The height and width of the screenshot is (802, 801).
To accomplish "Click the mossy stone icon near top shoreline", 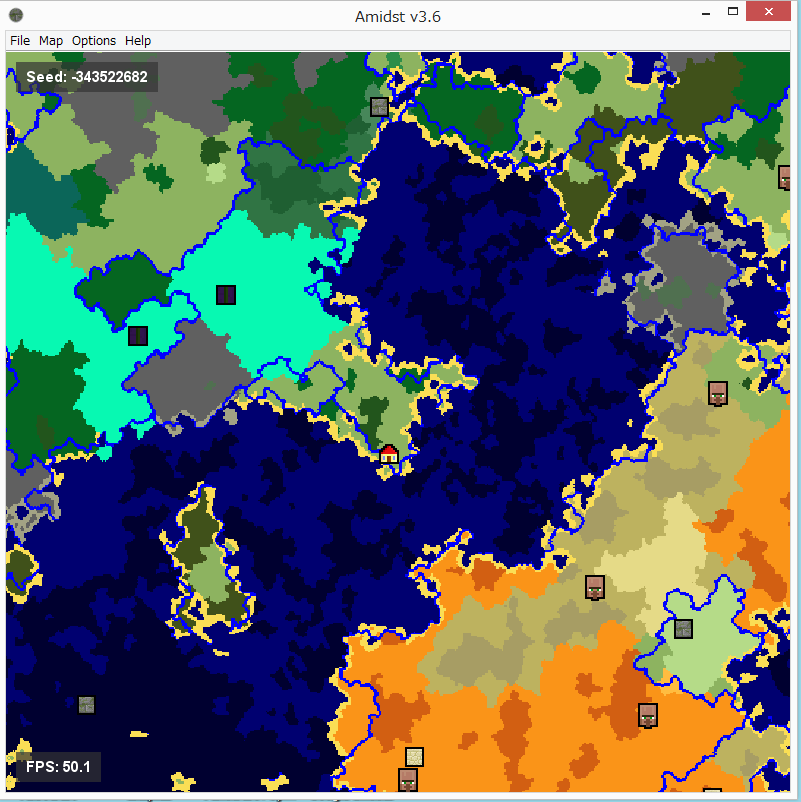I will coord(379,107).
